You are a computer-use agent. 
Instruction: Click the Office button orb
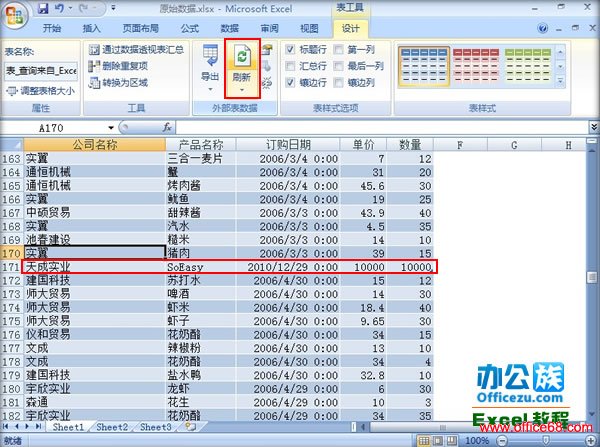pos(15,15)
